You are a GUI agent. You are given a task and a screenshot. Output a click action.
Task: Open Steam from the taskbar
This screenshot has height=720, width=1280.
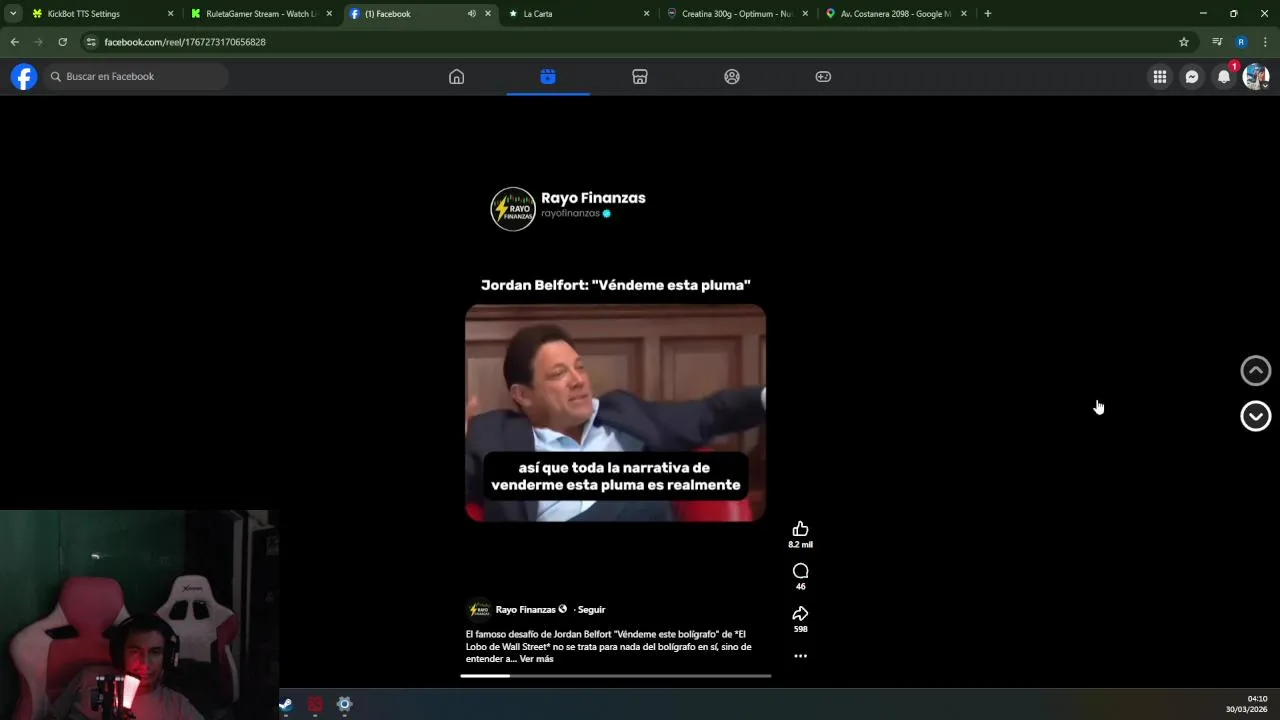click(x=286, y=704)
